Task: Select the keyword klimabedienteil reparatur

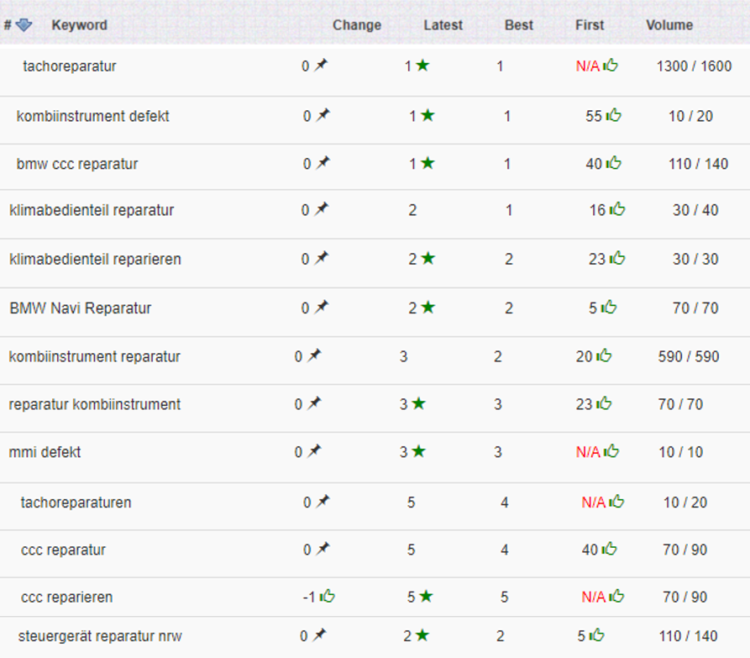Action: [x=92, y=210]
